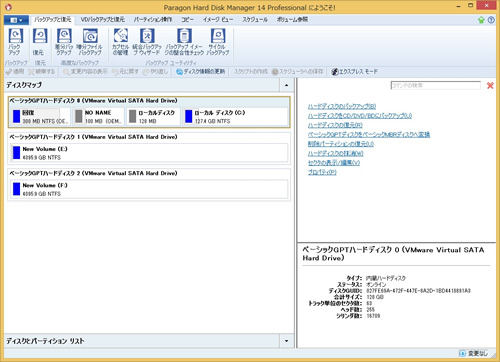Open the 差分バックアップ (differential backup) tool
Screen dimensions: 500x362
64,42
